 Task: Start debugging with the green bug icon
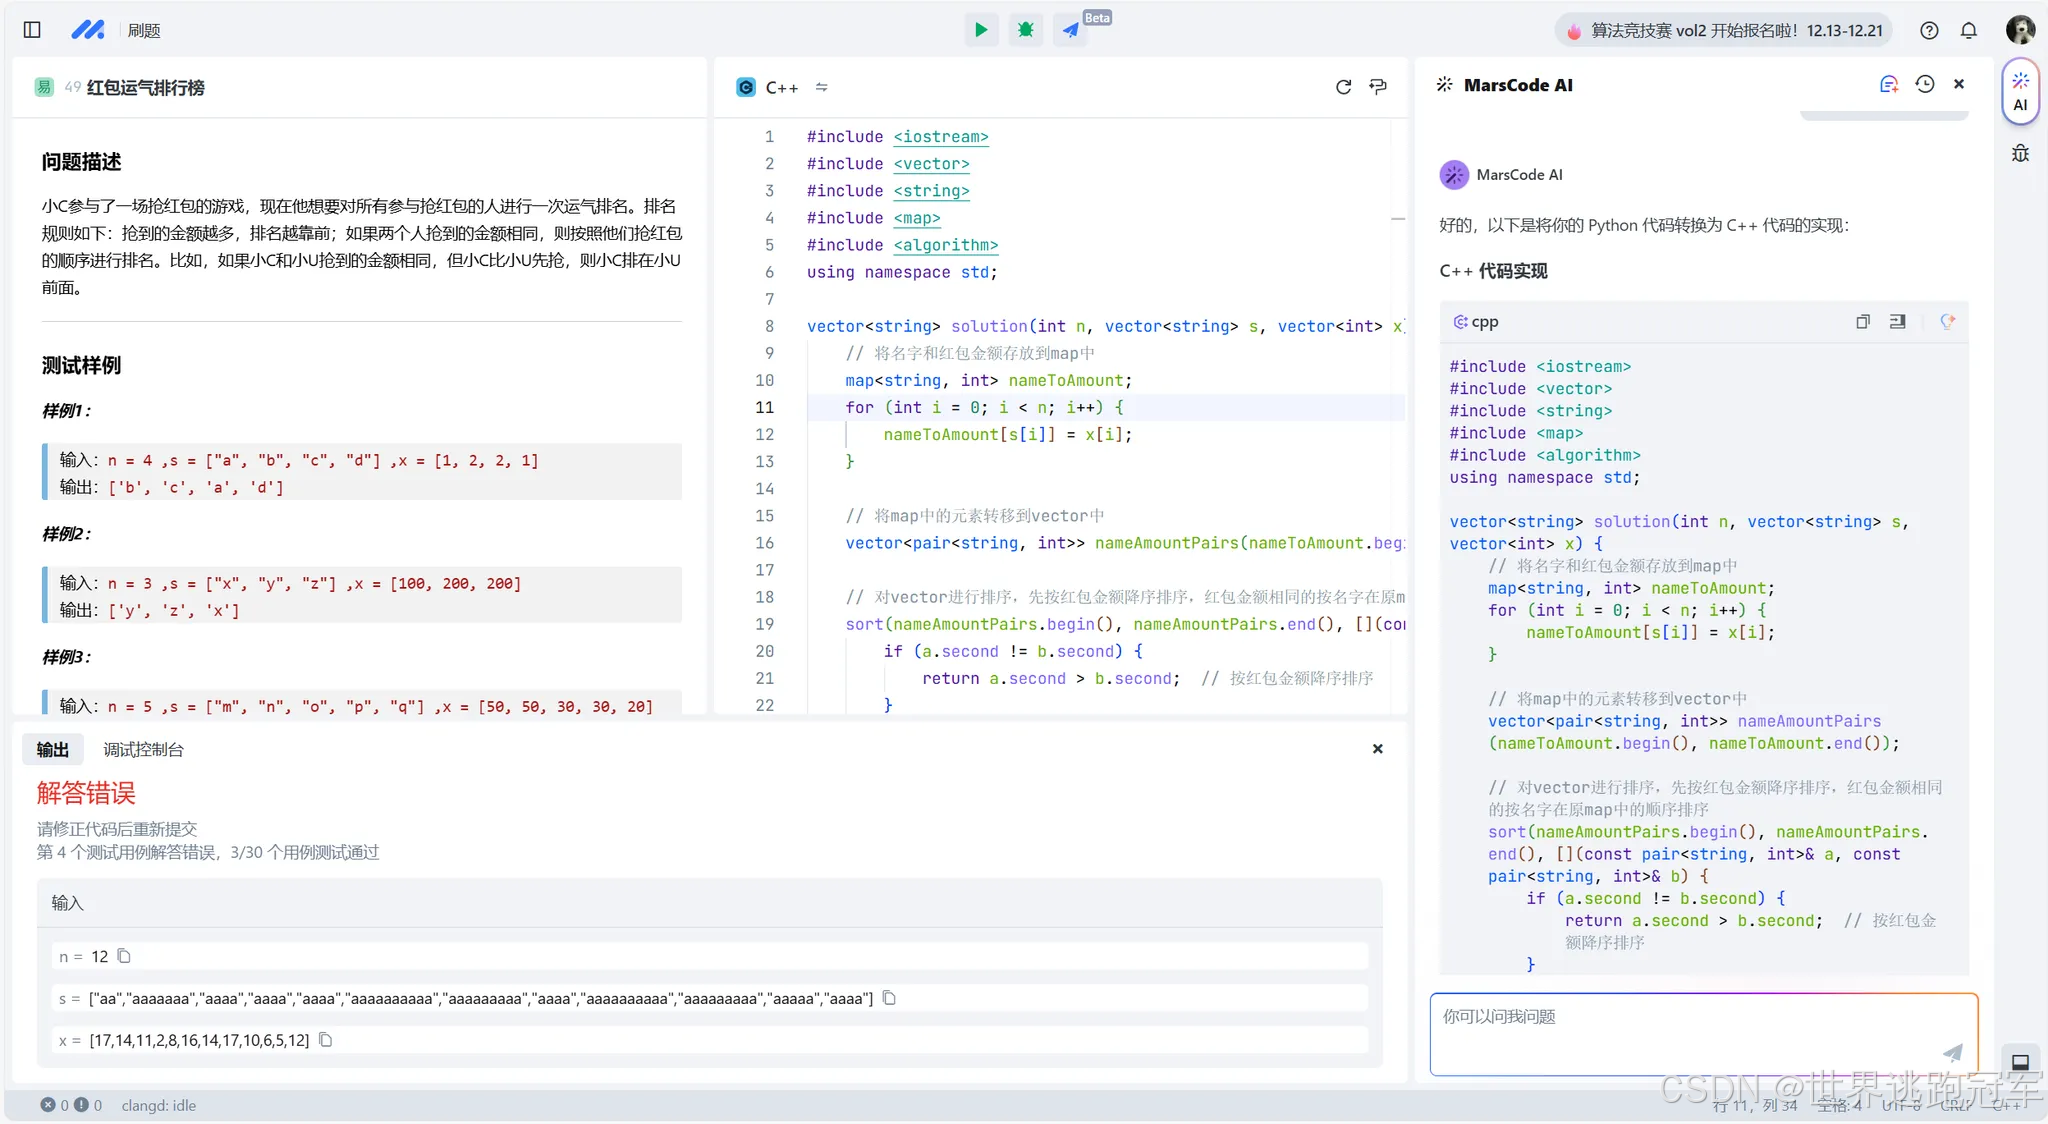[1025, 30]
